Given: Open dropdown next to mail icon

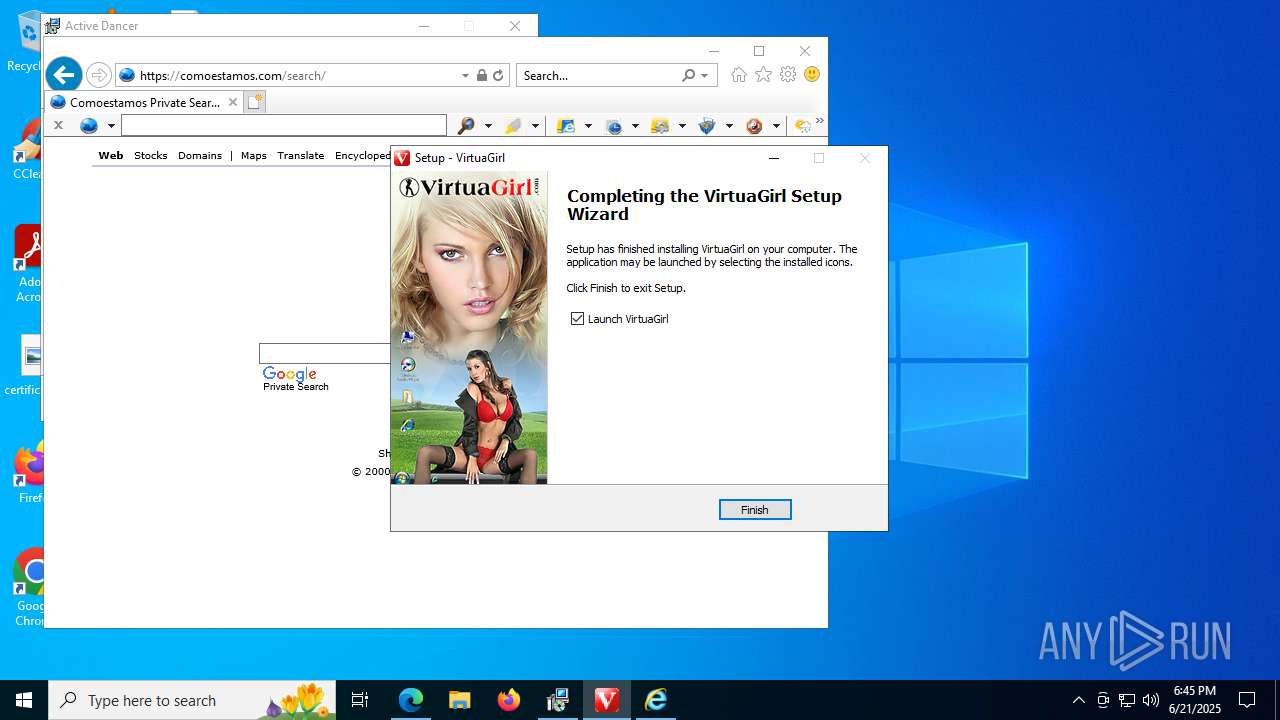Looking at the screenshot, I should [682, 126].
